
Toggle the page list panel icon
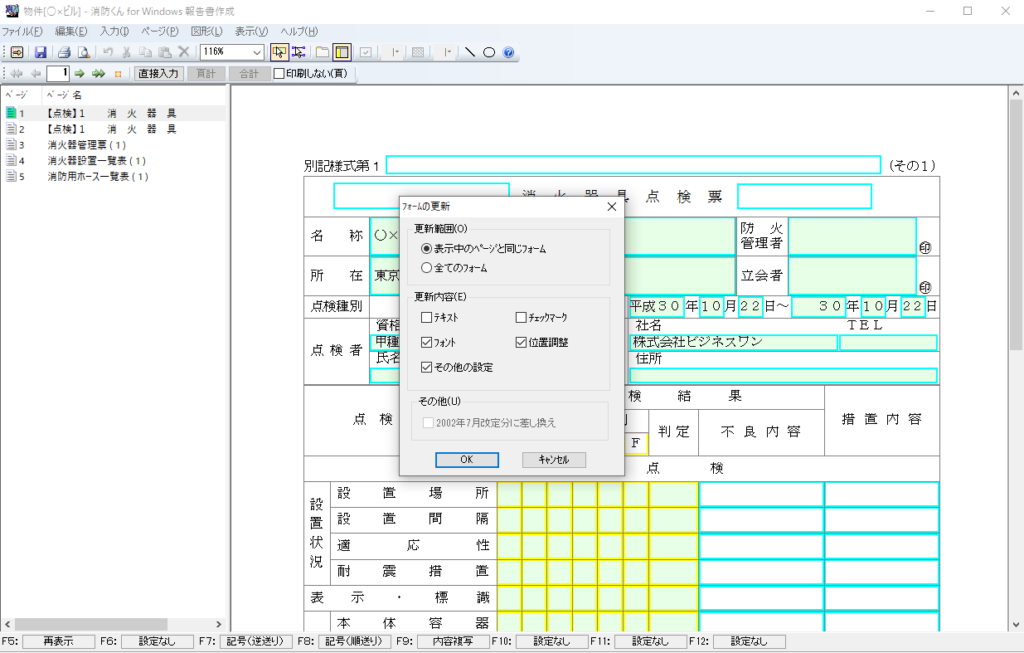[x=342, y=52]
